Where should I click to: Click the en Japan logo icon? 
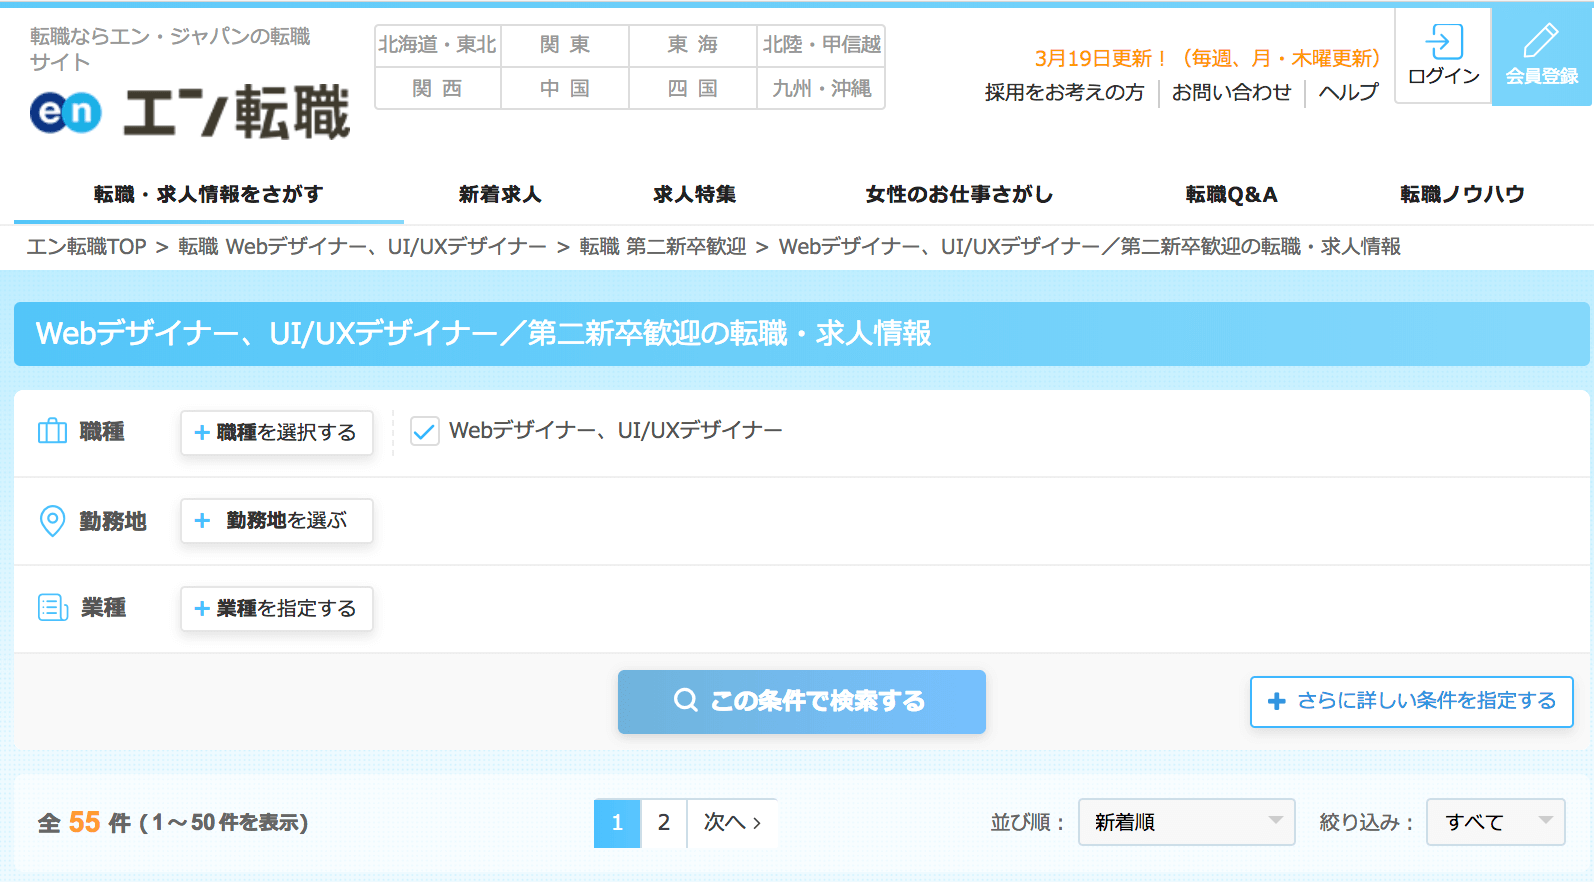pyautogui.click(x=66, y=112)
